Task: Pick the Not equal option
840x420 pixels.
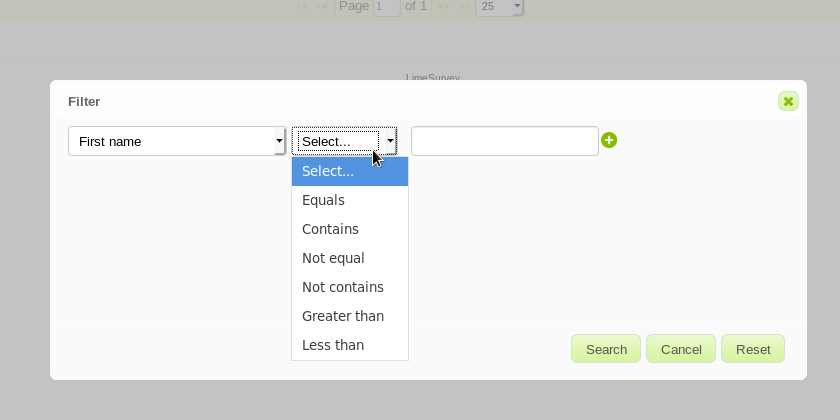Action: point(333,258)
